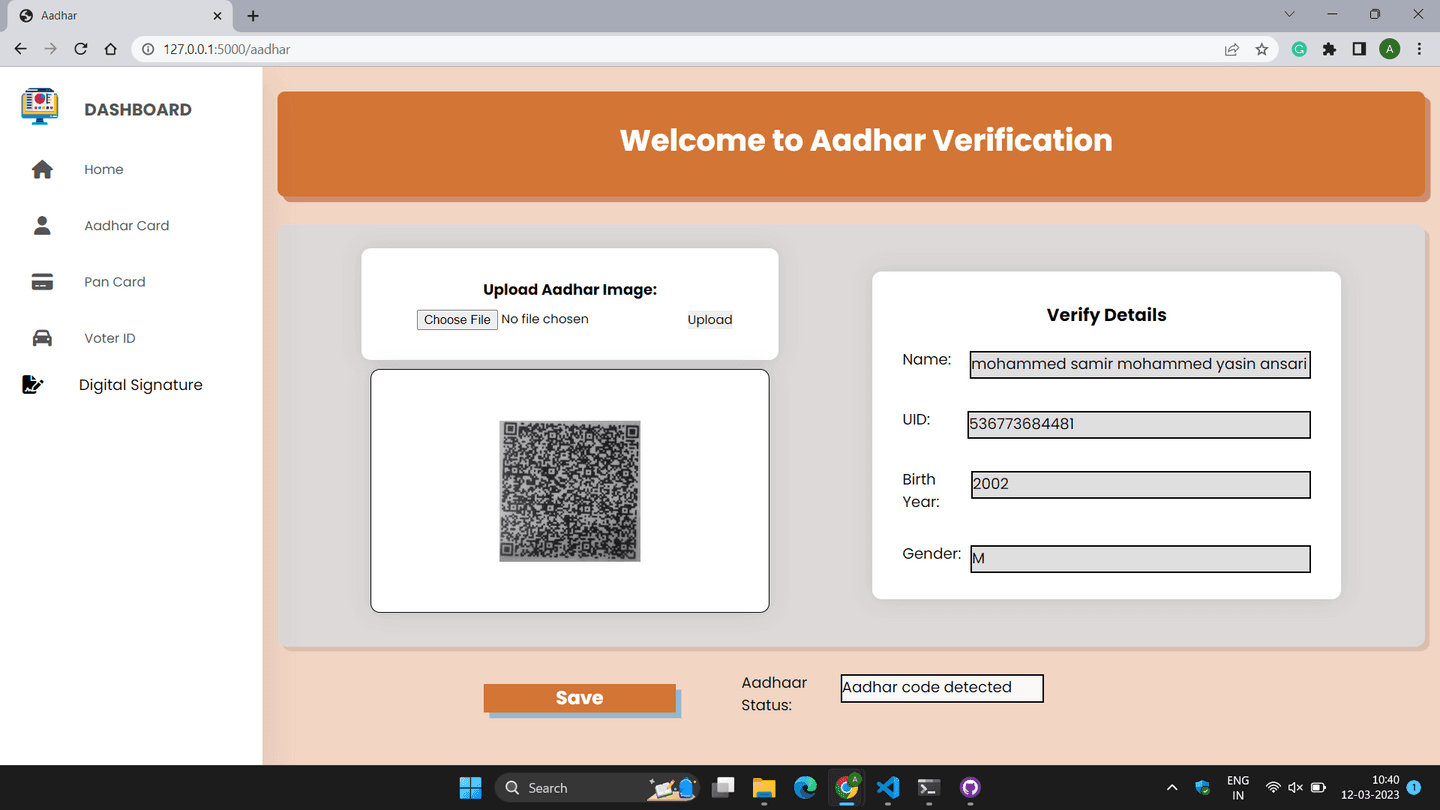The width and height of the screenshot is (1440, 810).
Task: Open the tab search dropdown arrow
Action: (1289, 14)
